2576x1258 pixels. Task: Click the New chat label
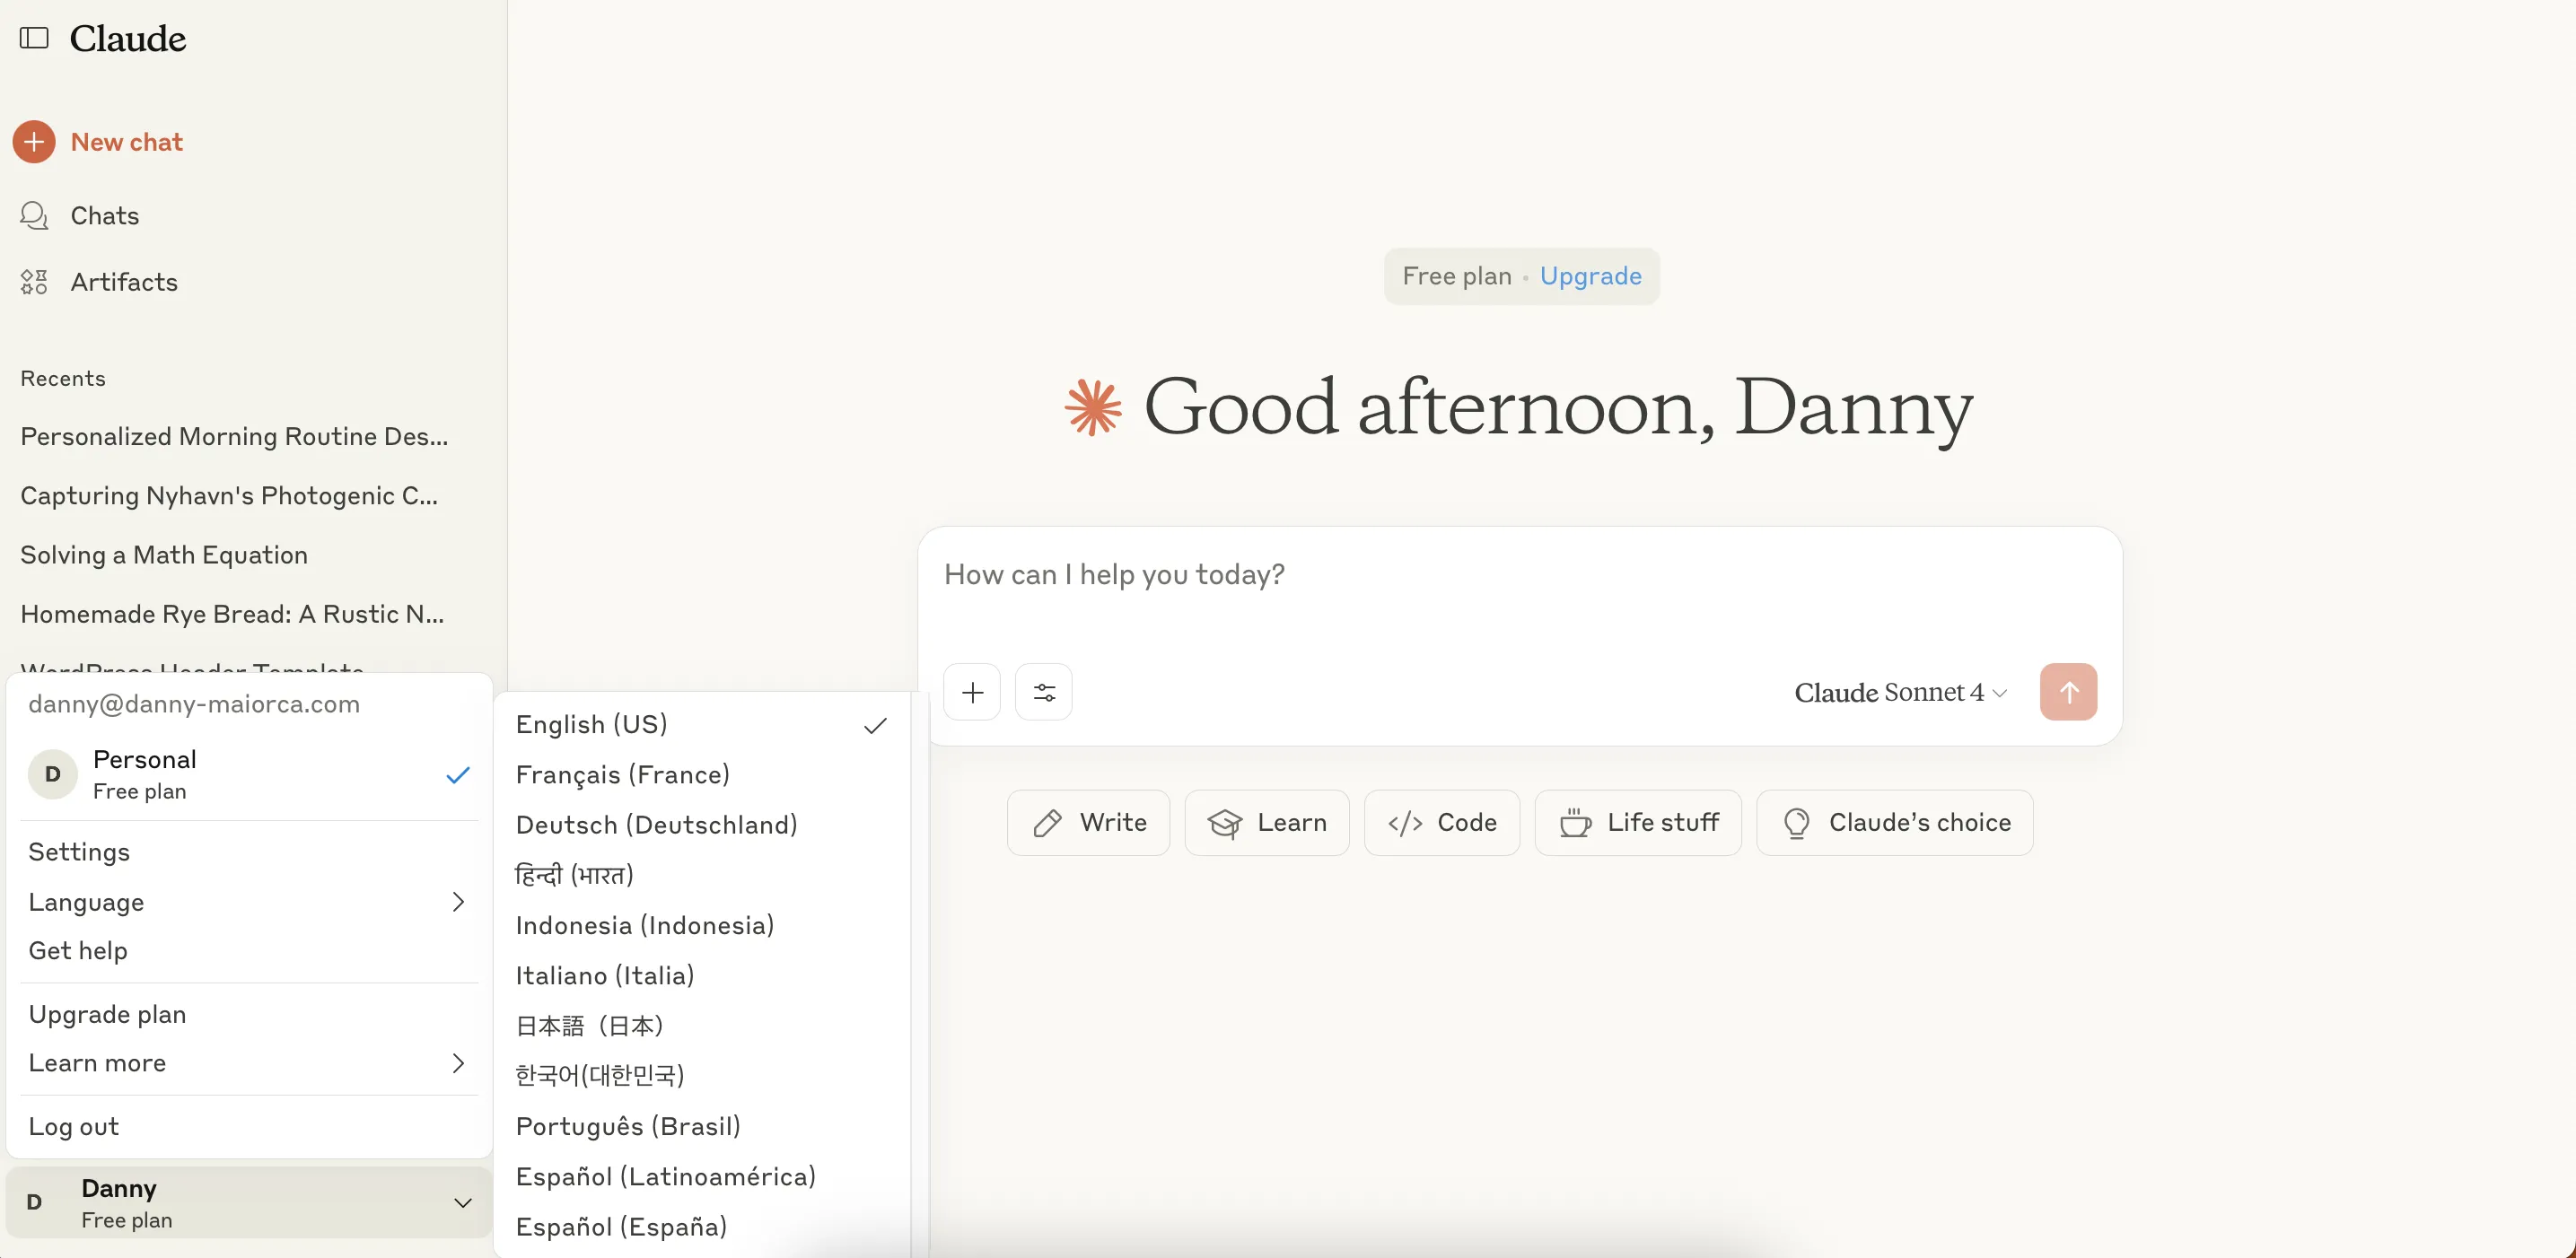coord(127,142)
